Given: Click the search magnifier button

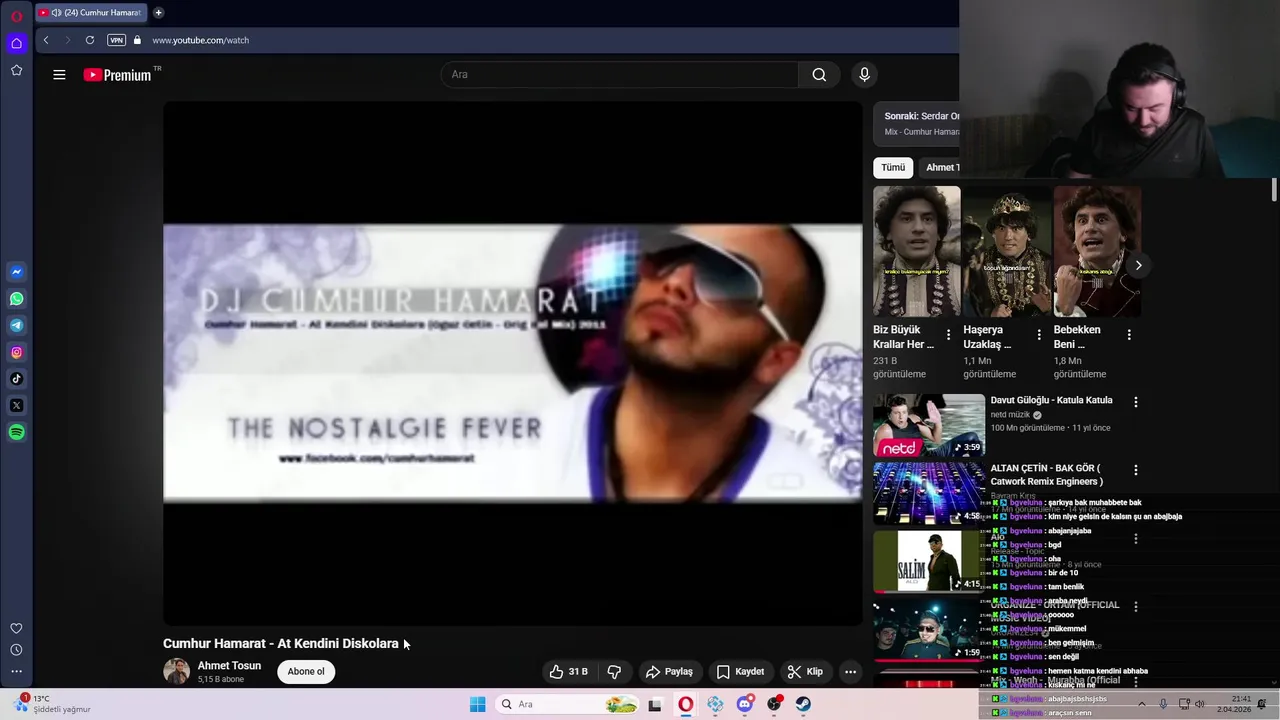Looking at the screenshot, I should click(819, 75).
